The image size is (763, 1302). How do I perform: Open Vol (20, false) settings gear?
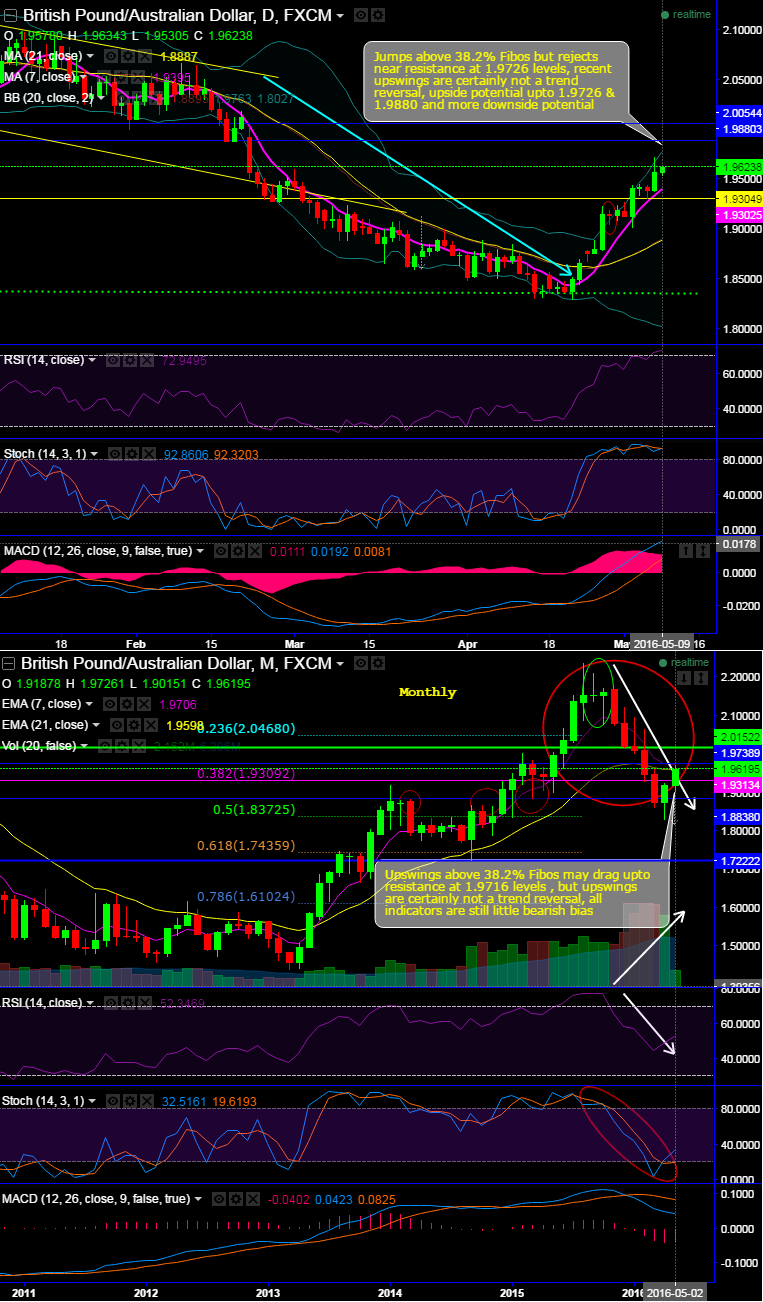(x=122, y=745)
